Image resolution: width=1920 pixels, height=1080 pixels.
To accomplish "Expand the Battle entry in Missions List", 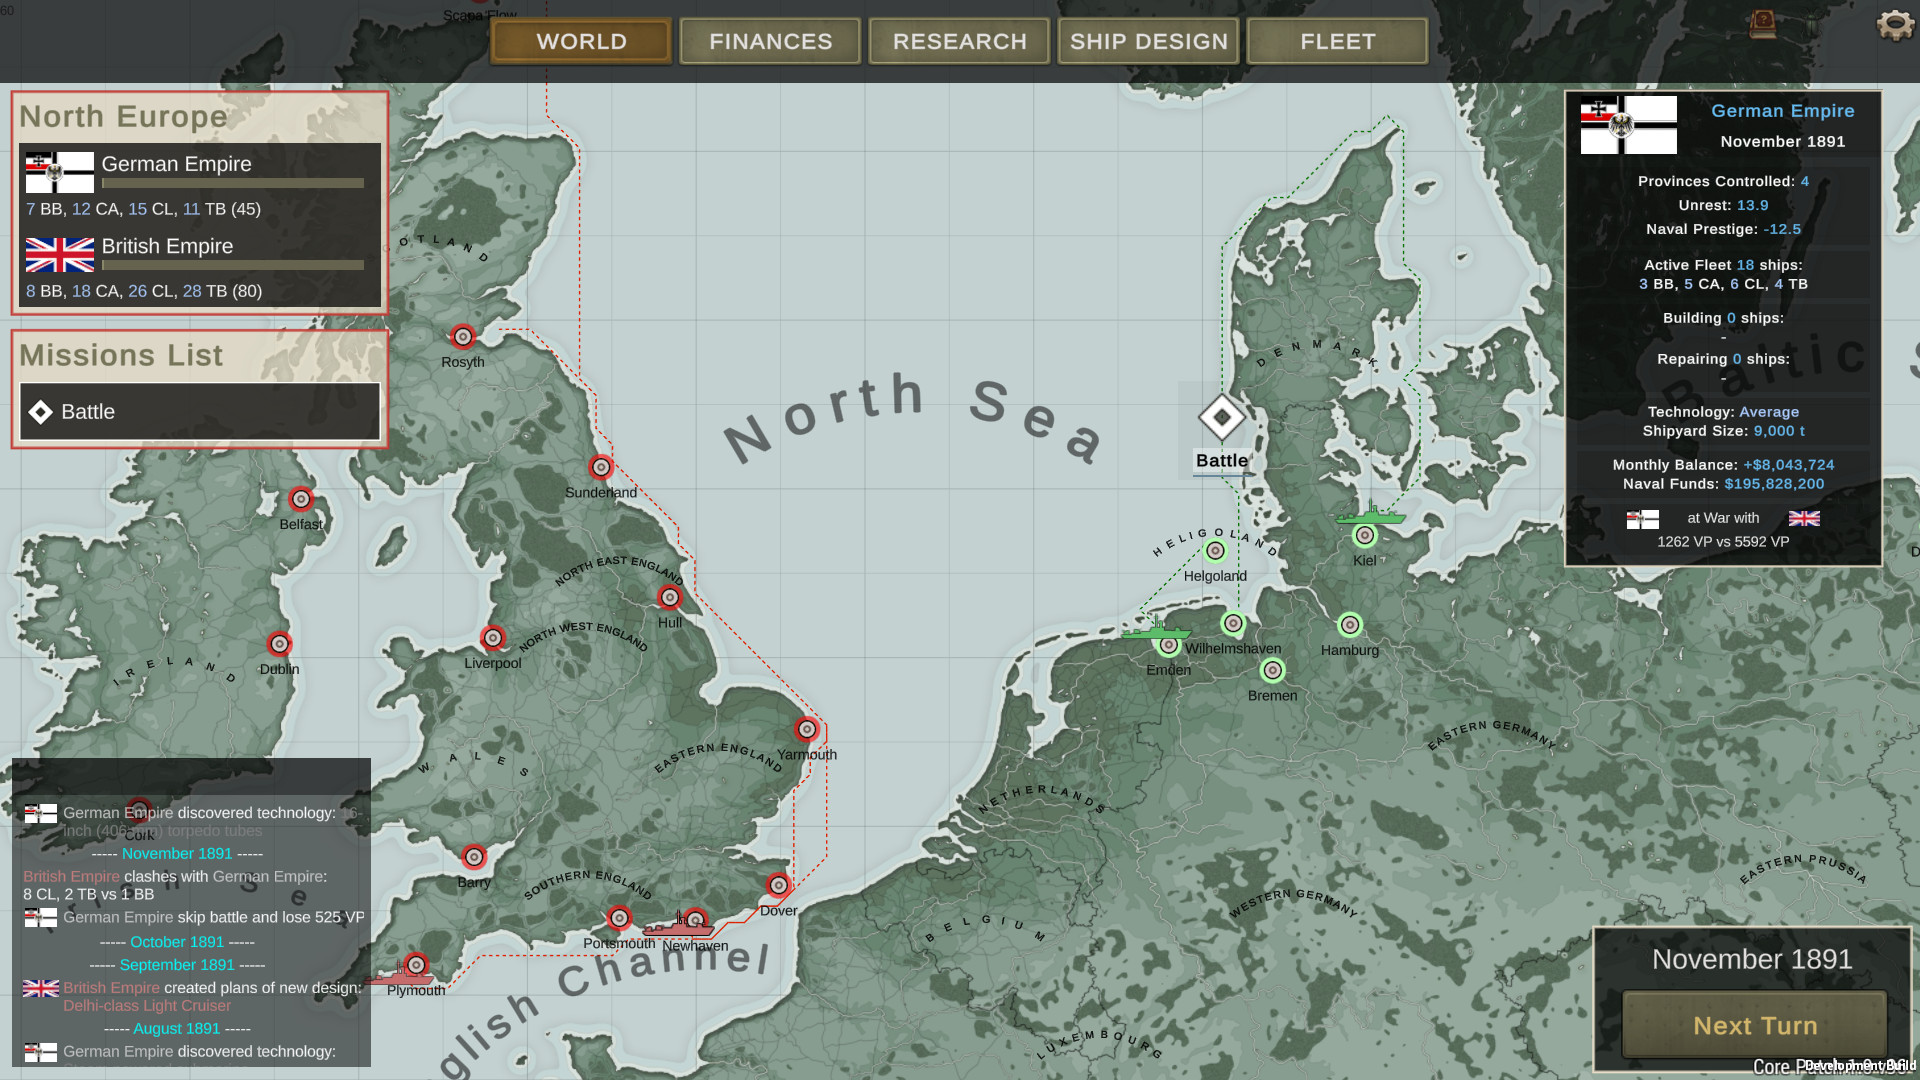I will point(88,411).
